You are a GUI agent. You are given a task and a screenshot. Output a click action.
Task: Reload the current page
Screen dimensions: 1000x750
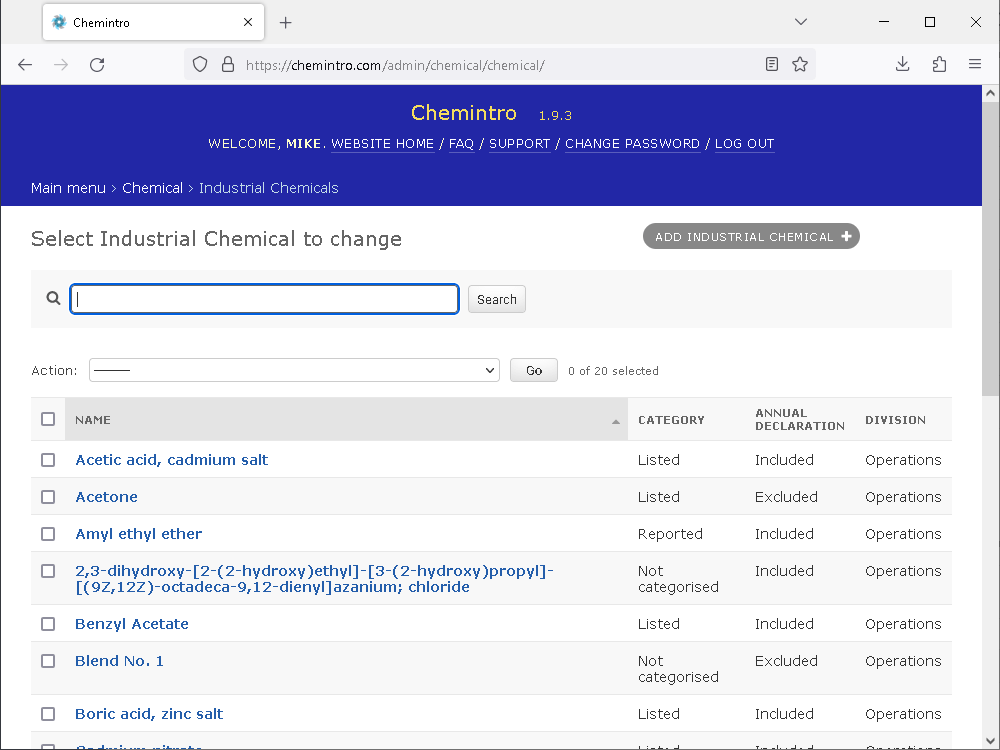[x=97, y=64]
